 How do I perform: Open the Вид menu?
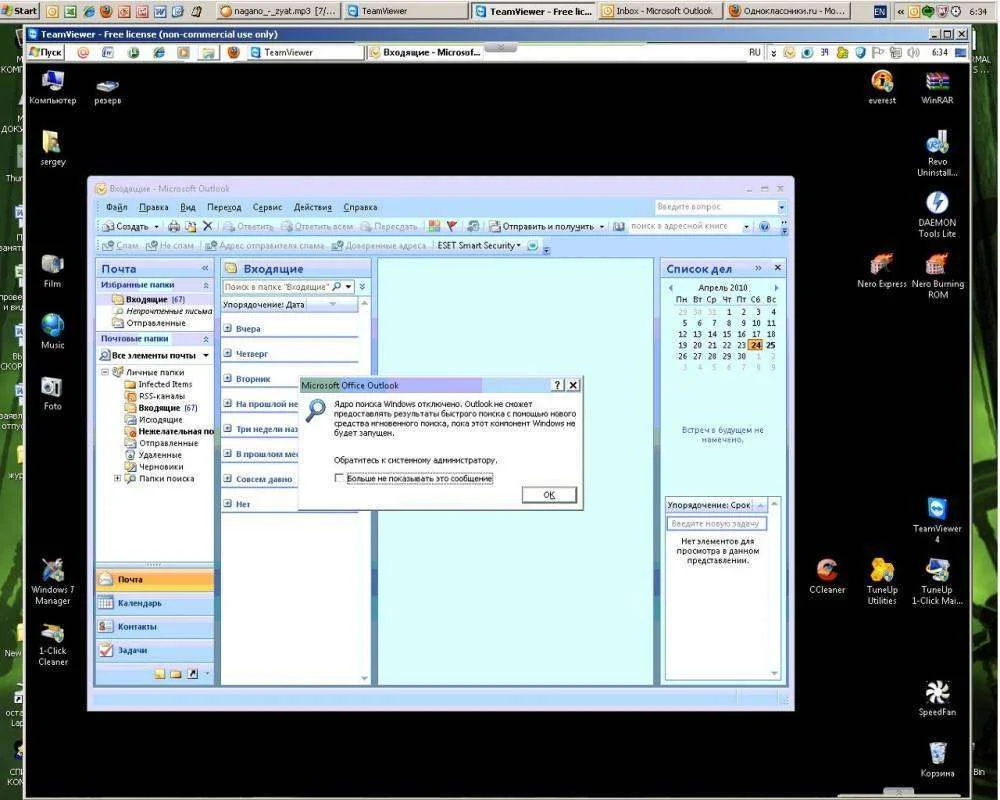188,207
